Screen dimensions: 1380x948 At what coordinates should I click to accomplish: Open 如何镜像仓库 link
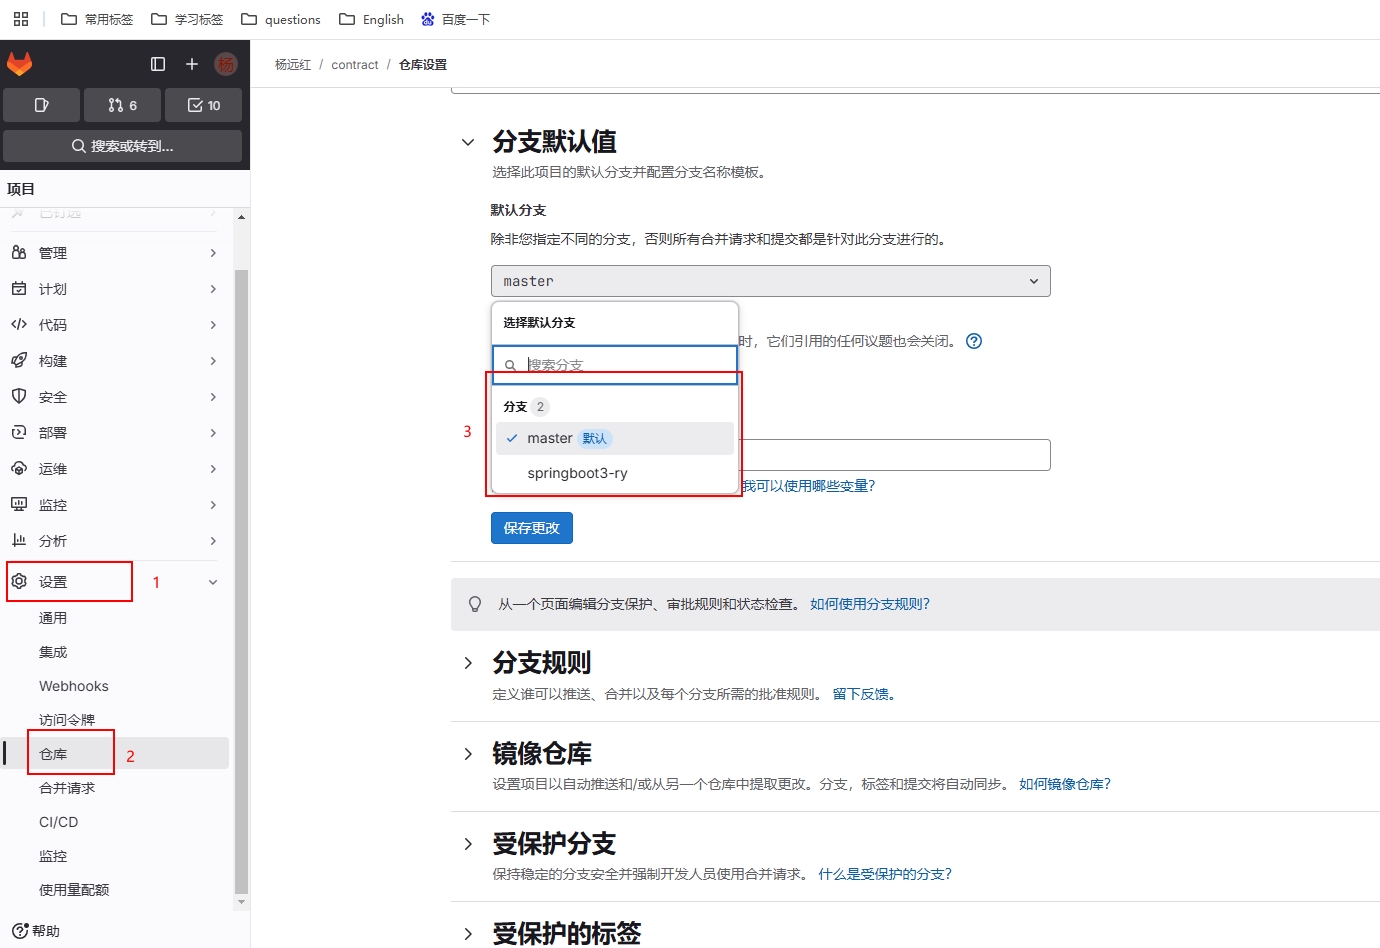point(1065,784)
